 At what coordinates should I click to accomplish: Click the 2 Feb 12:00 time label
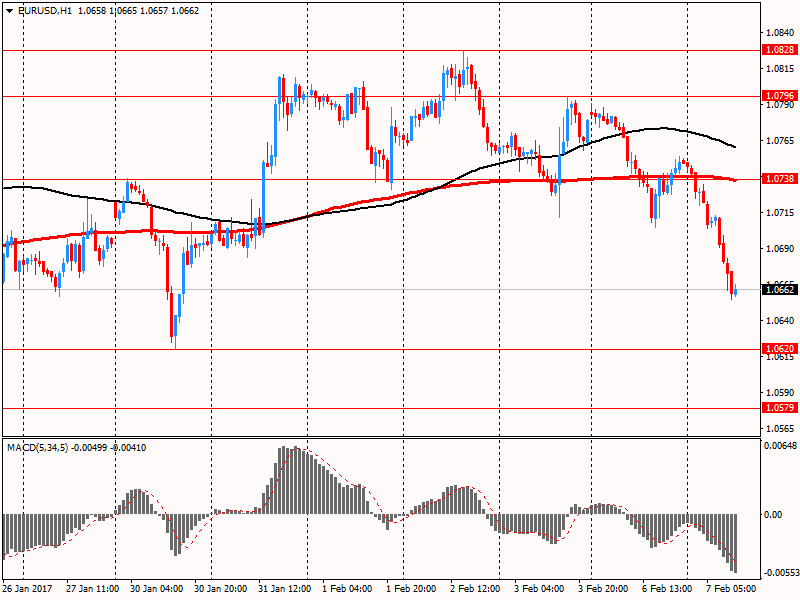475,588
